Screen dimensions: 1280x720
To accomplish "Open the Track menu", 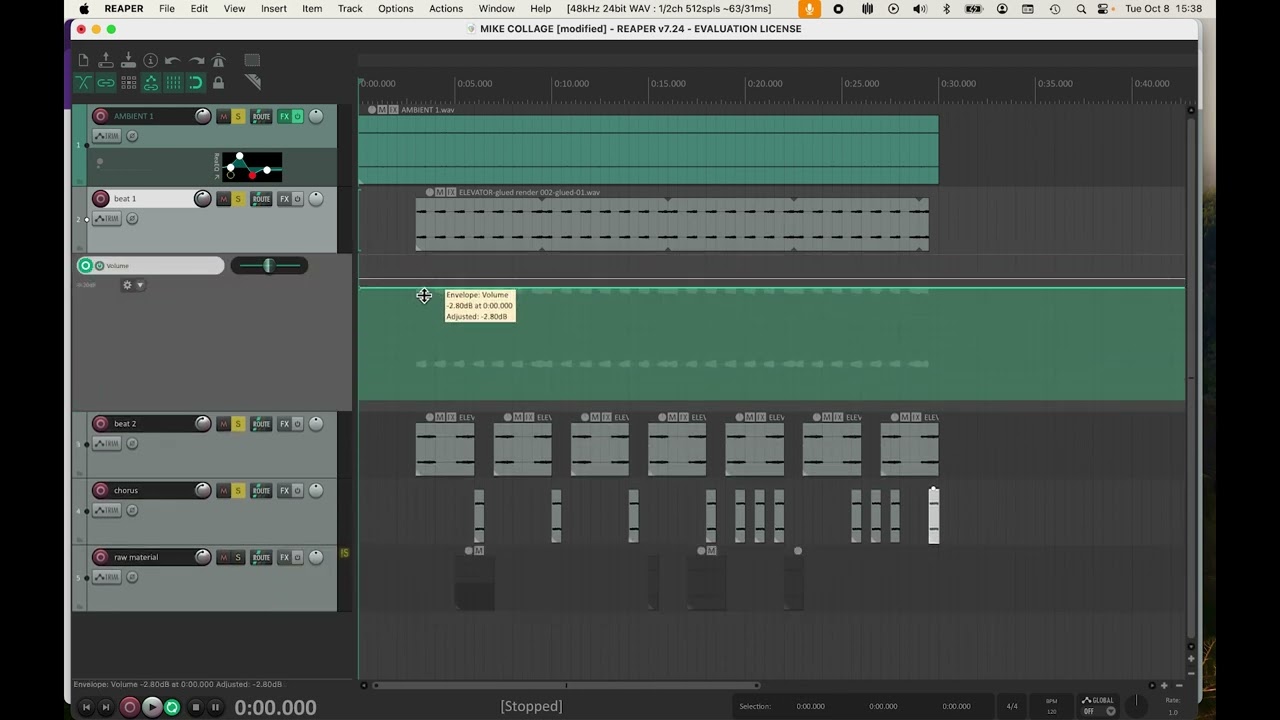I will [350, 9].
